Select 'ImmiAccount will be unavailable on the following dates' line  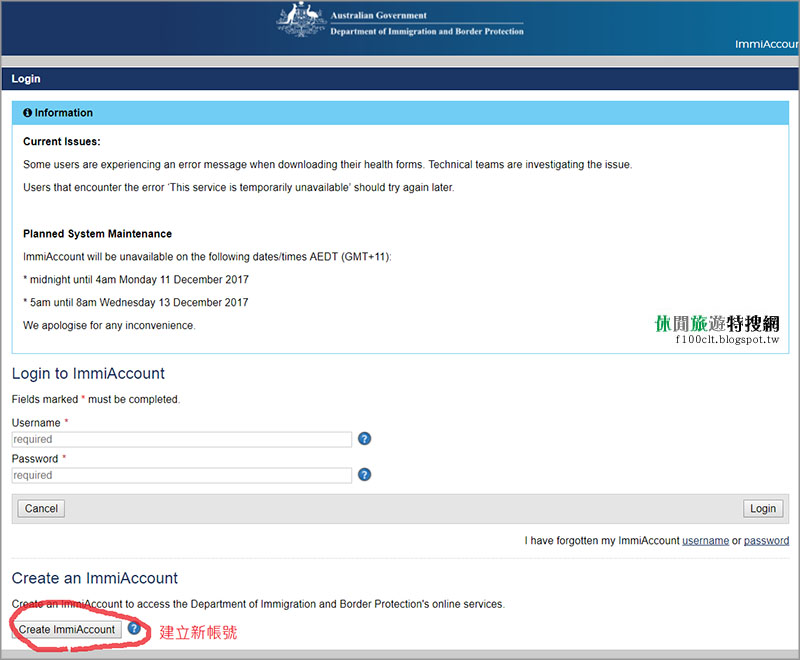(207, 257)
